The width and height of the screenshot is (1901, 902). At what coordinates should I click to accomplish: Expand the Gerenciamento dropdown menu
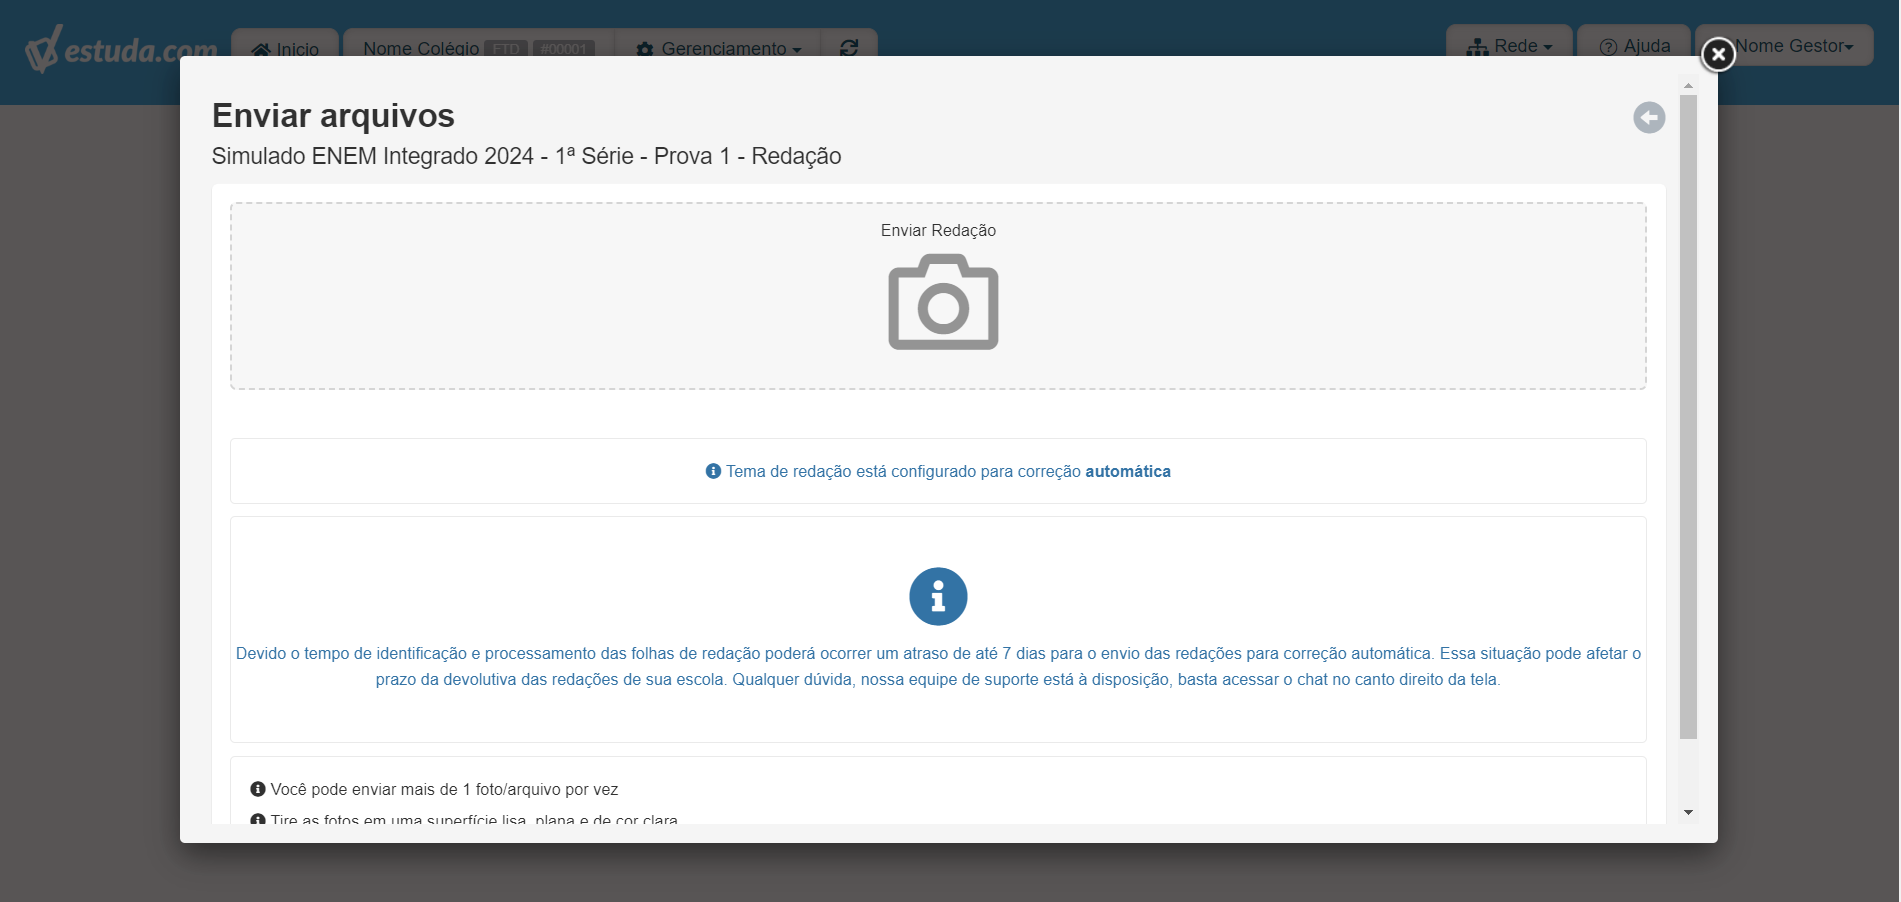718,48
